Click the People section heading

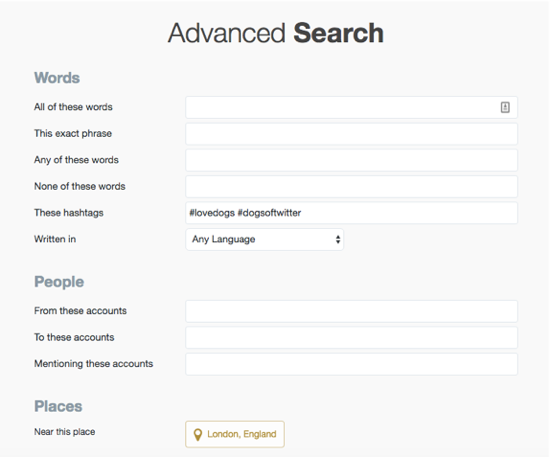[x=59, y=282]
